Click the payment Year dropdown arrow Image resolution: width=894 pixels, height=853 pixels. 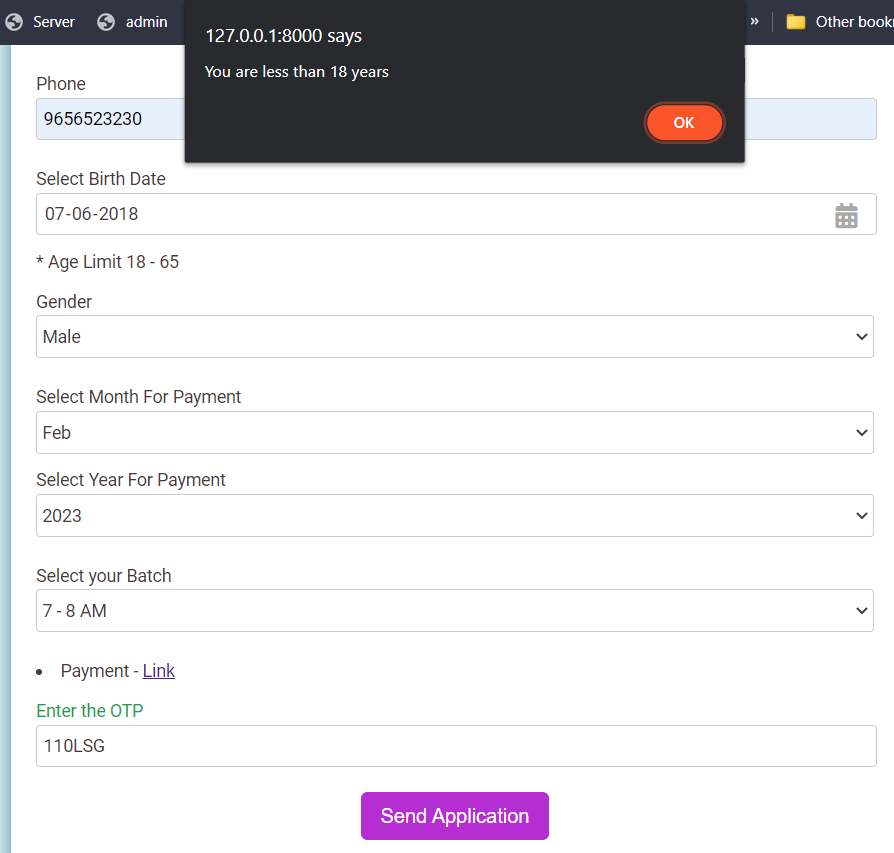click(861, 515)
